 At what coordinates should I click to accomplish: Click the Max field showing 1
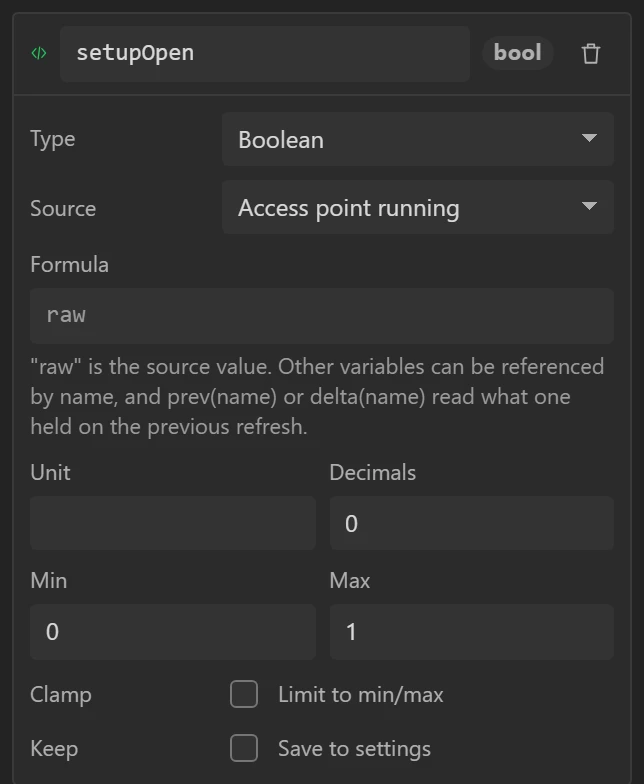(472, 632)
